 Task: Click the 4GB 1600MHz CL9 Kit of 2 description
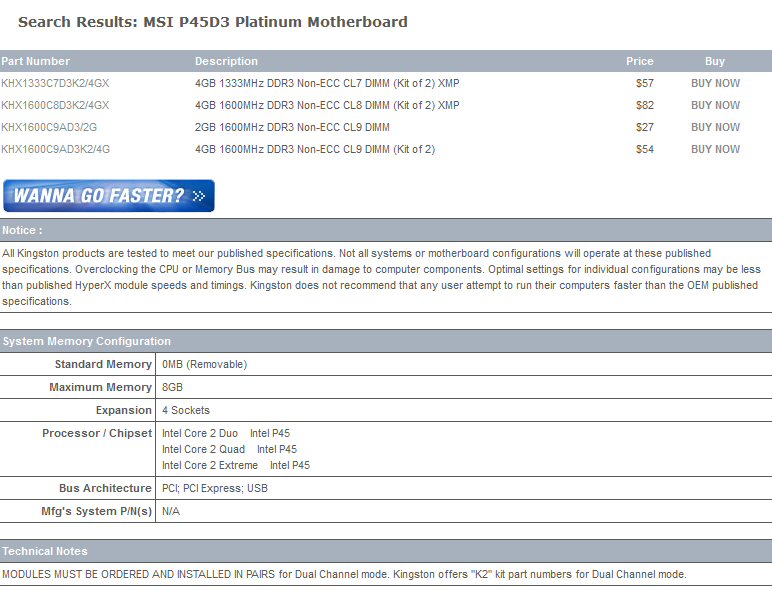[315, 149]
